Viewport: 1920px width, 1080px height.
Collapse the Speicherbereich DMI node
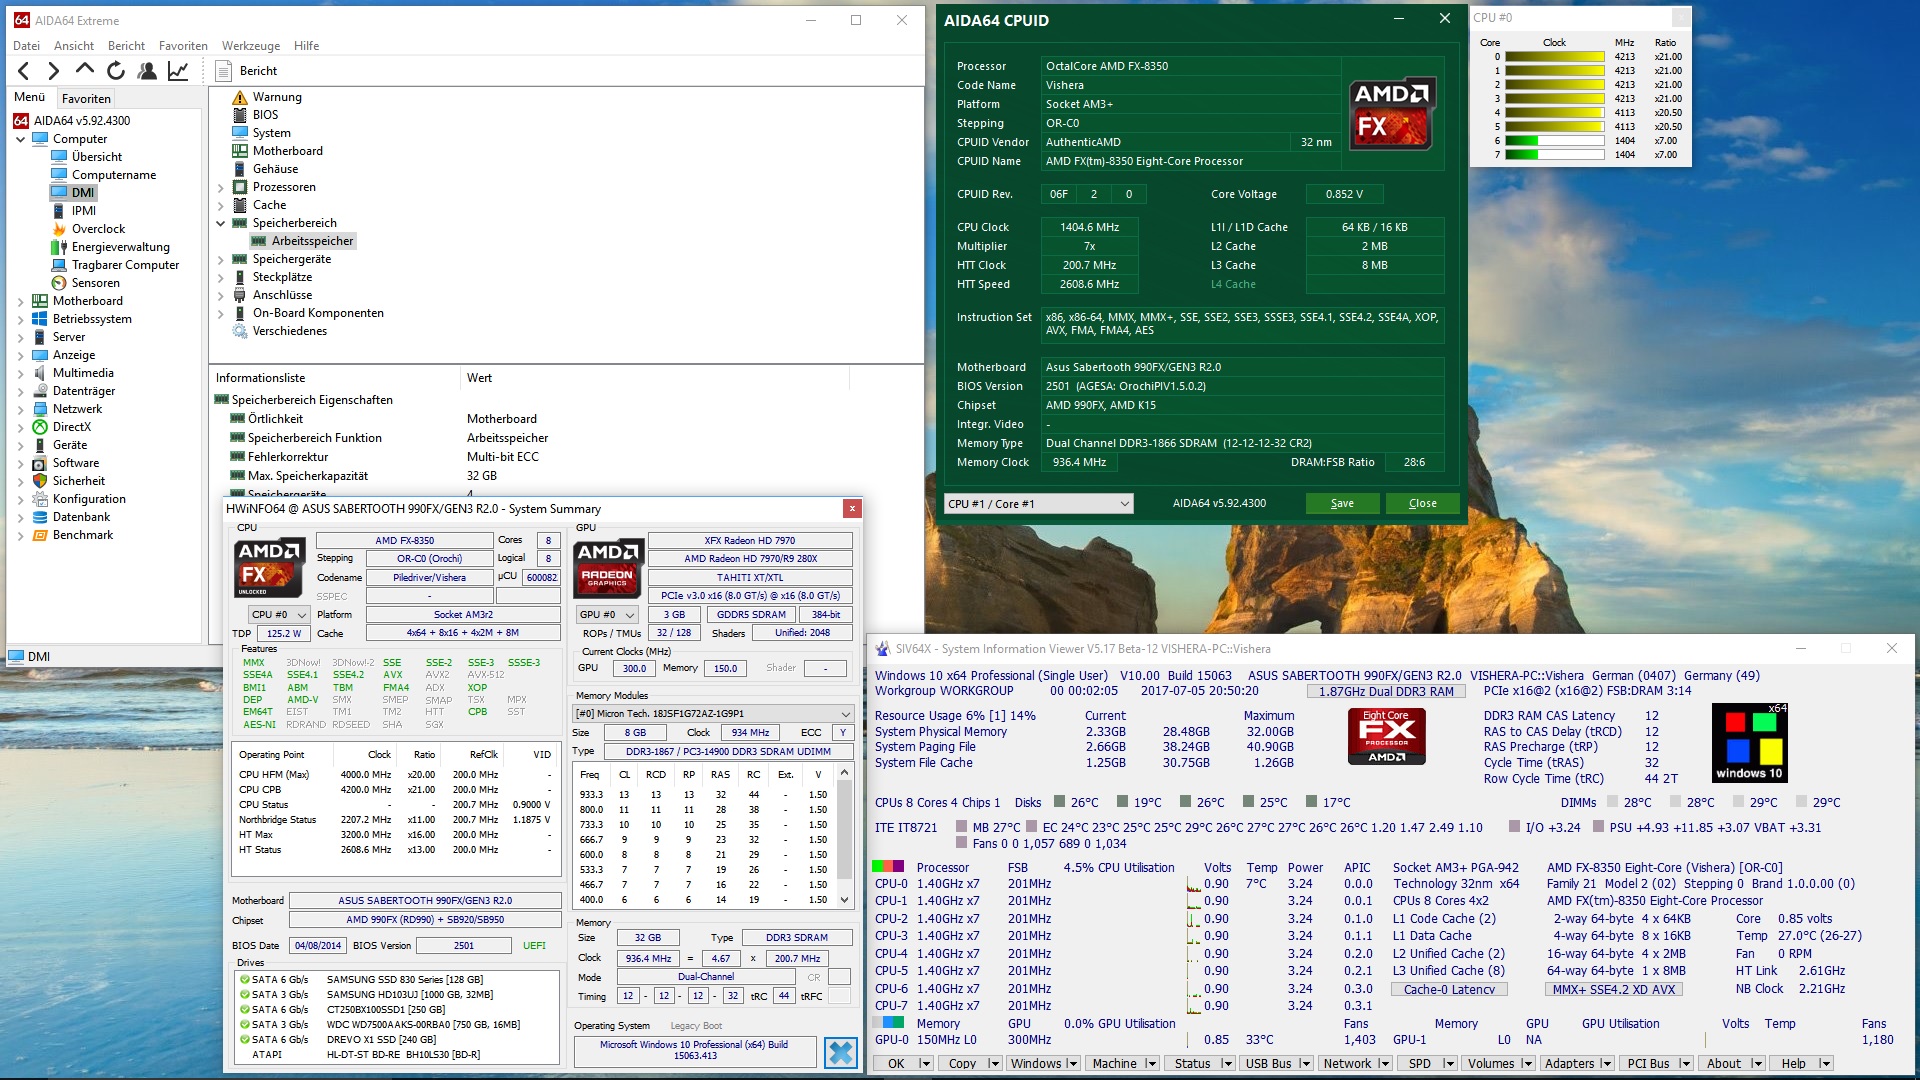tap(221, 223)
